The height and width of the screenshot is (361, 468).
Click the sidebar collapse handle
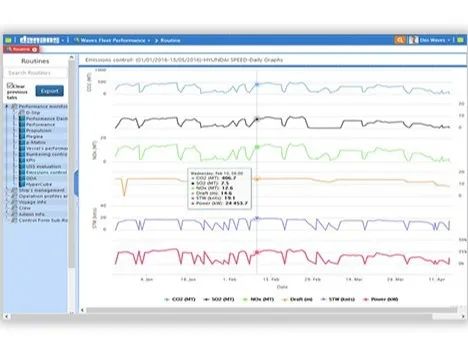76,183
